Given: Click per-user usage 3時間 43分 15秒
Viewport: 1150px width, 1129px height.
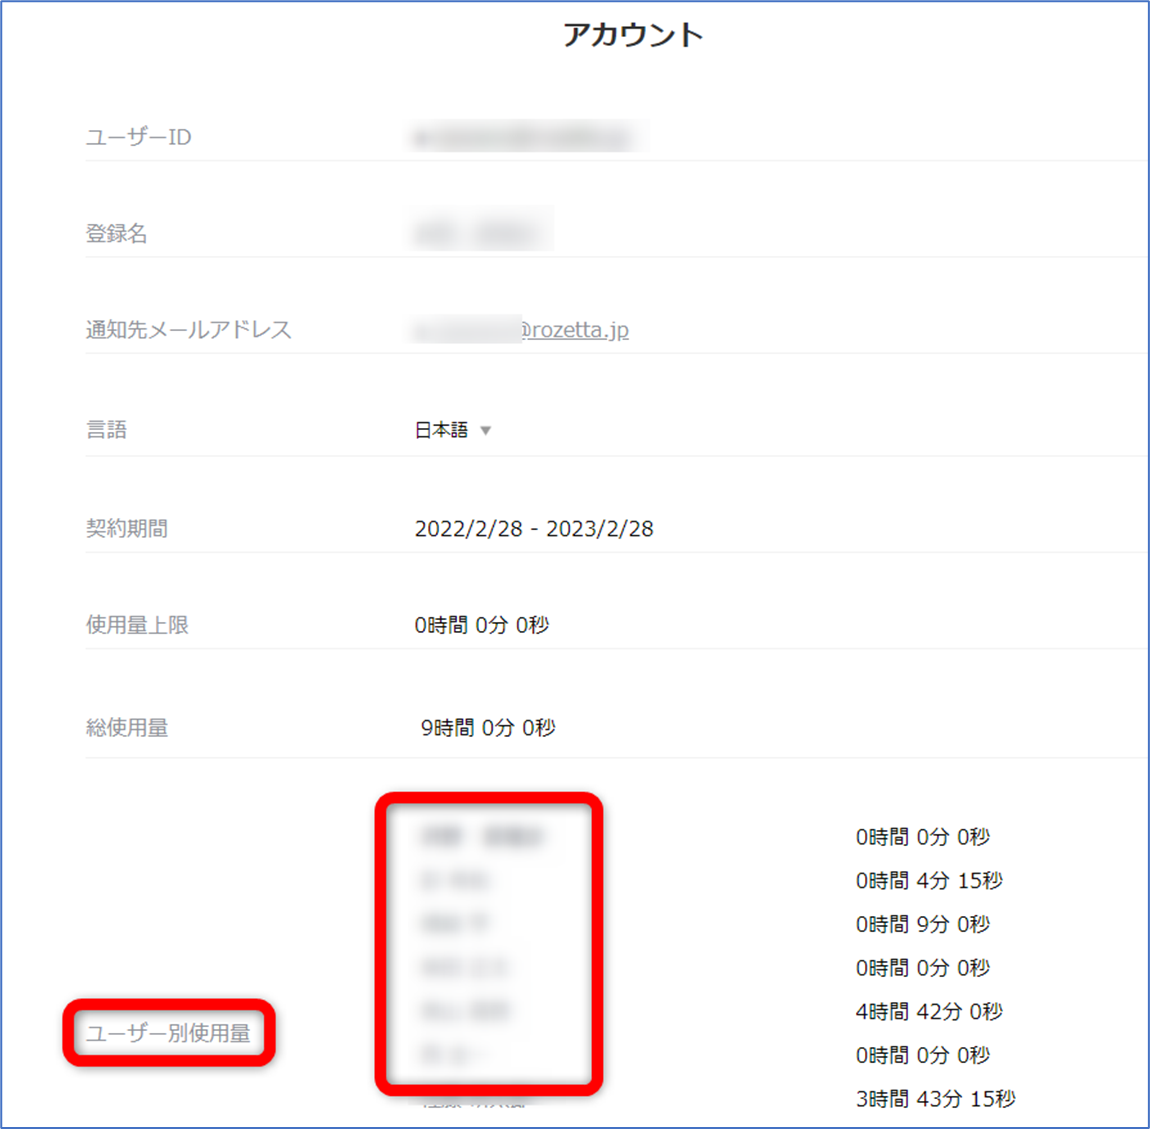Looking at the screenshot, I should (936, 1099).
